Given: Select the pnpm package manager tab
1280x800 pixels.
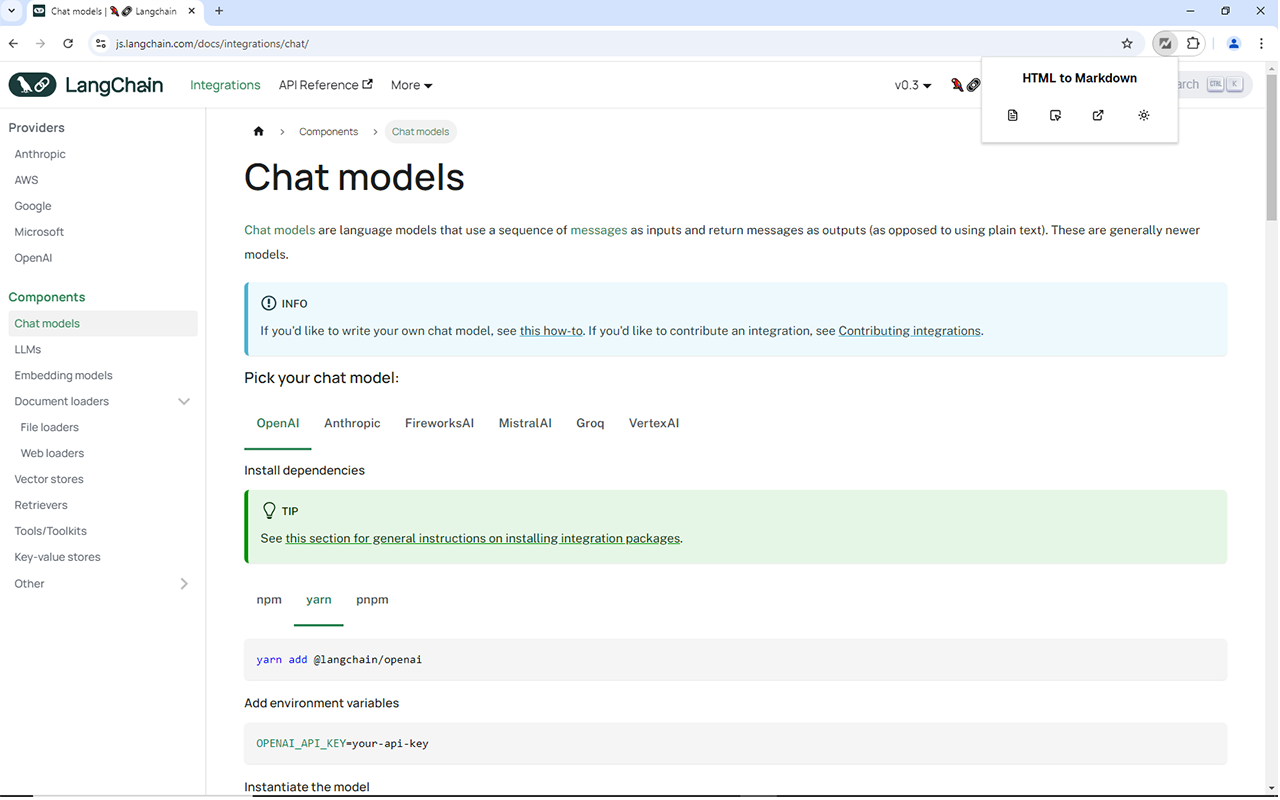Looking at the screenshot, I should point(372,600).
